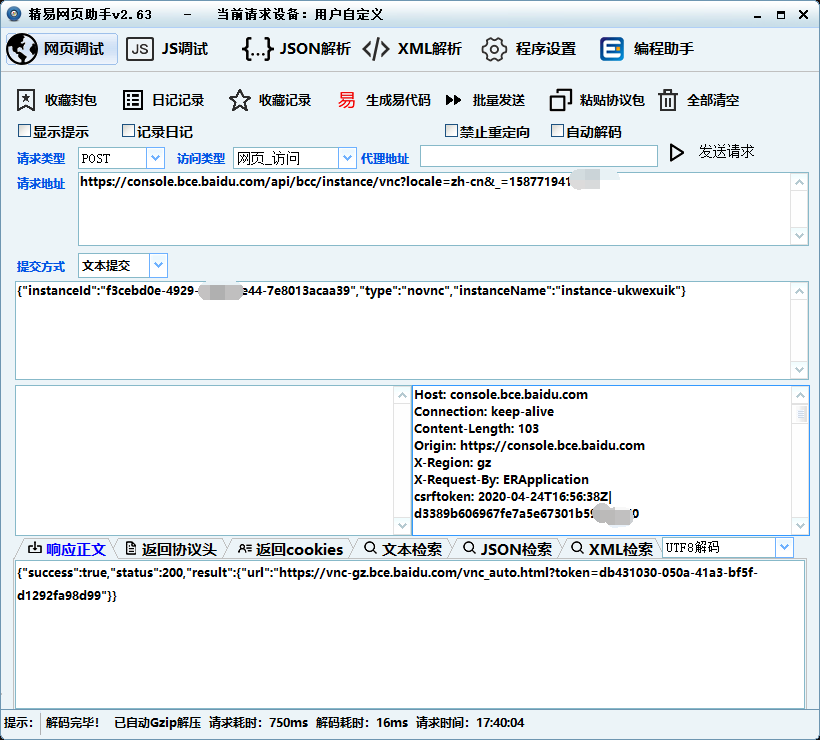Click the 代理地址 input field
Screen dimensions: 820x740
pyautogui.click(x=539, y=156)
